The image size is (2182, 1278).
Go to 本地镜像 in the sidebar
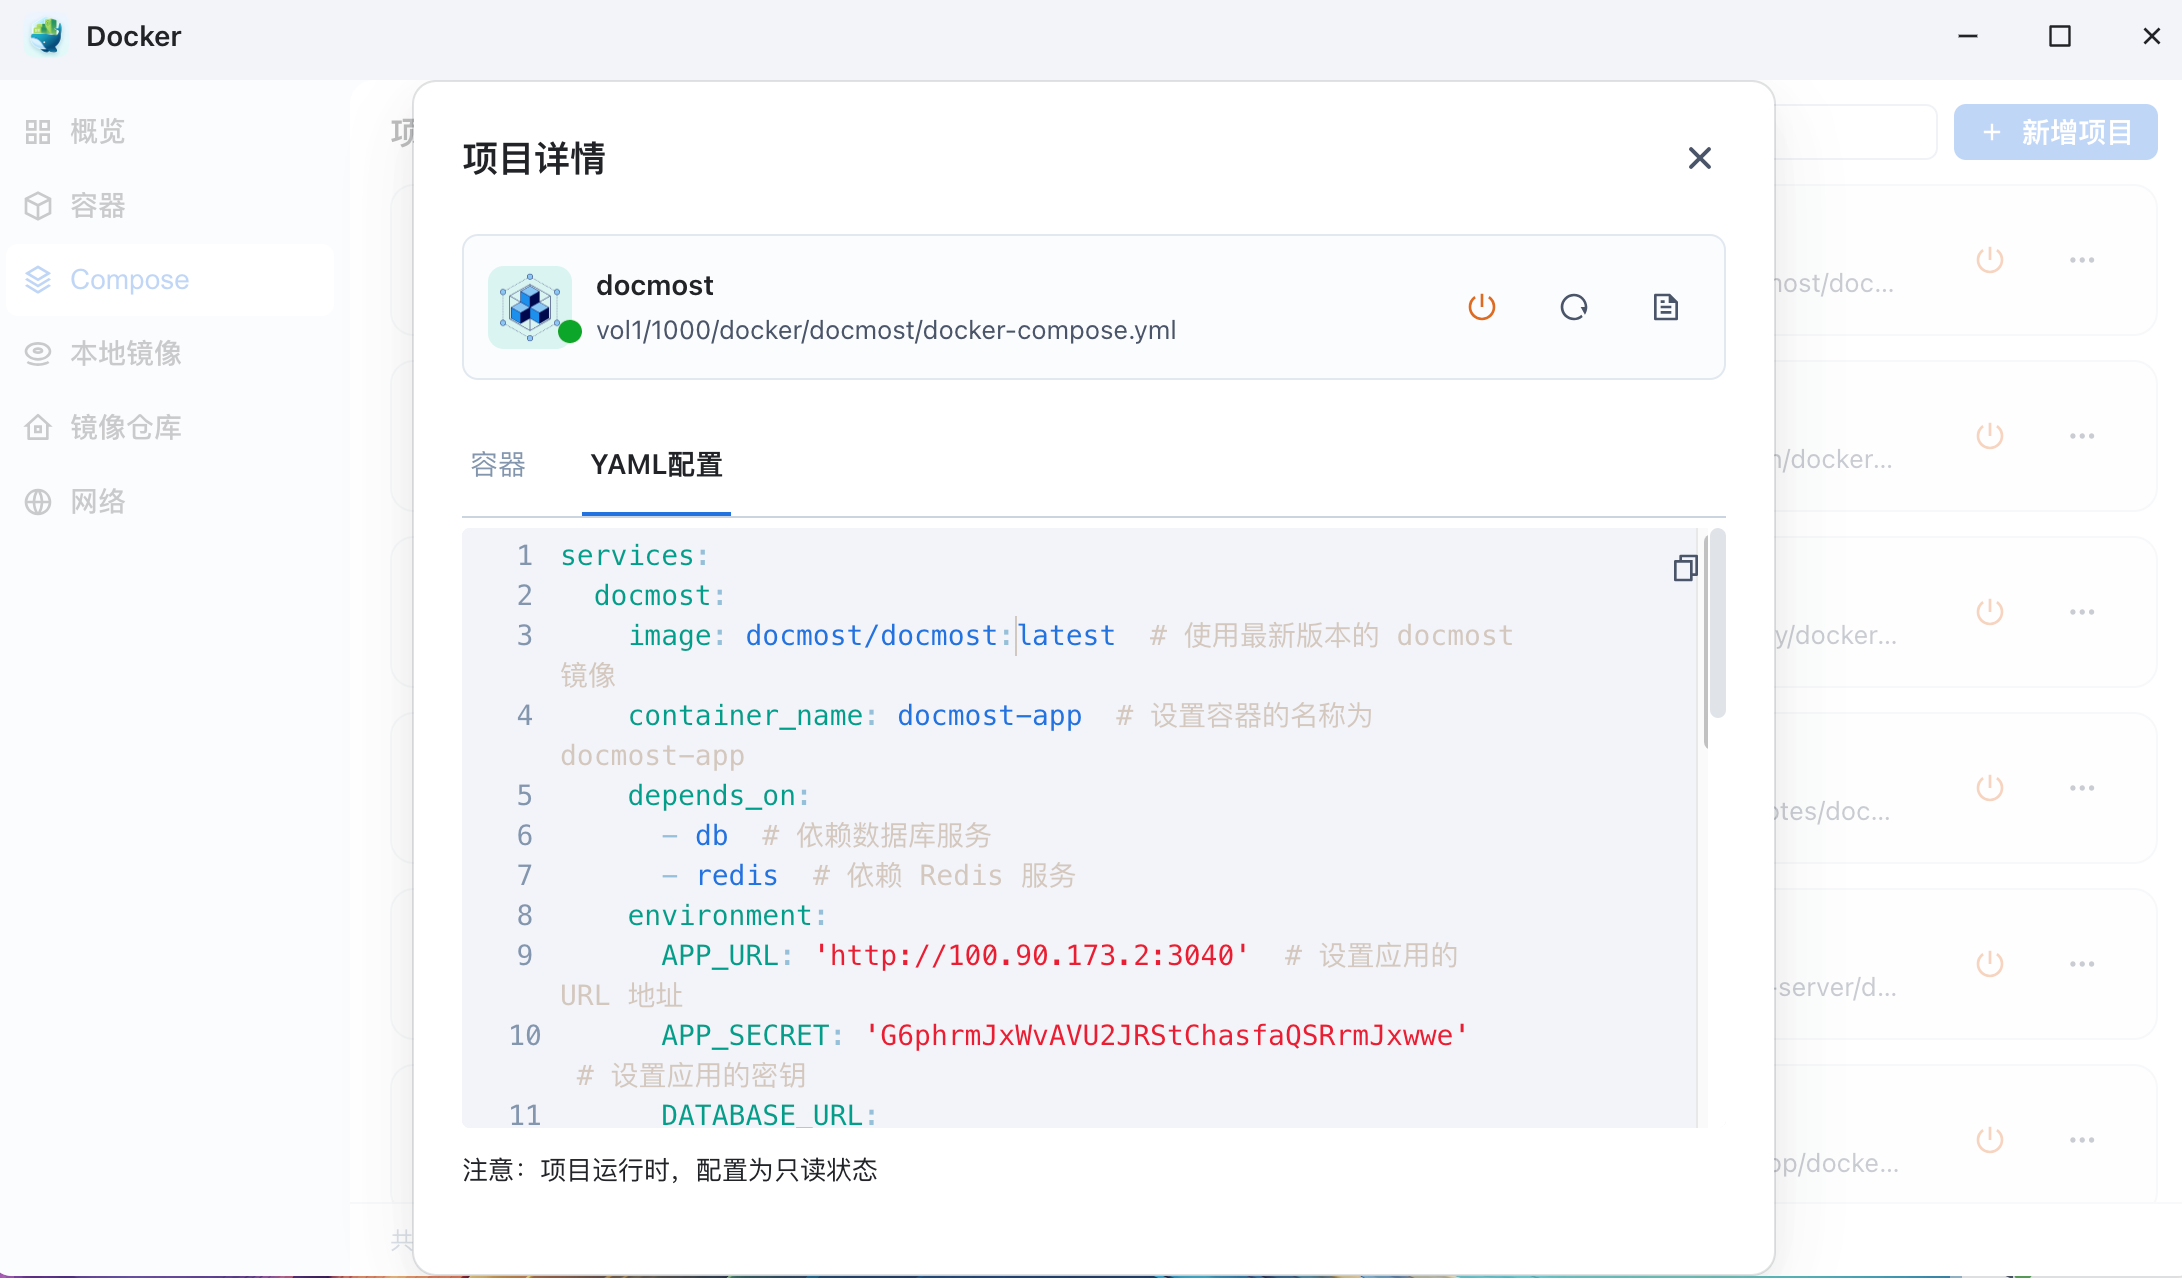(x=170, y=353)
